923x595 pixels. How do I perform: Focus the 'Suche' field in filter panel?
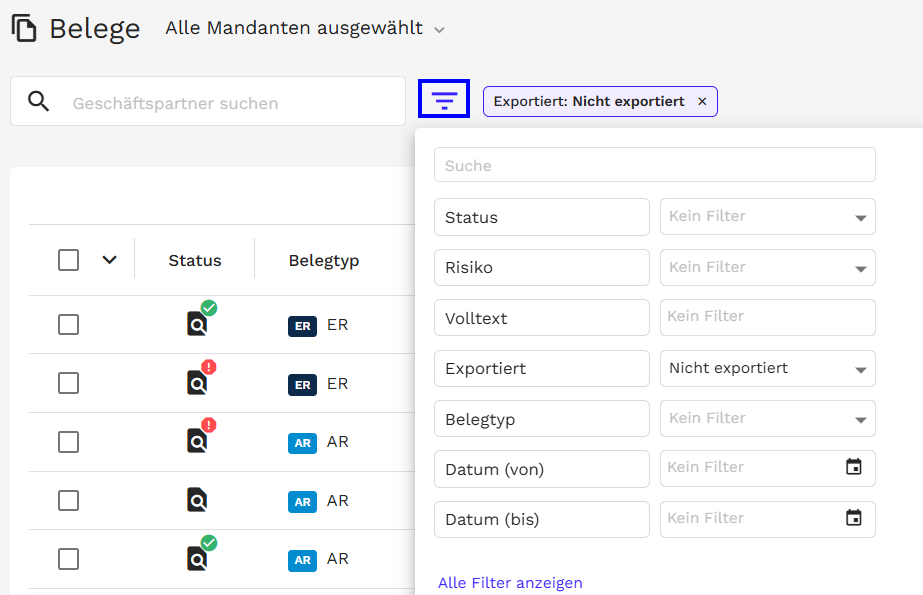[654, 165]
